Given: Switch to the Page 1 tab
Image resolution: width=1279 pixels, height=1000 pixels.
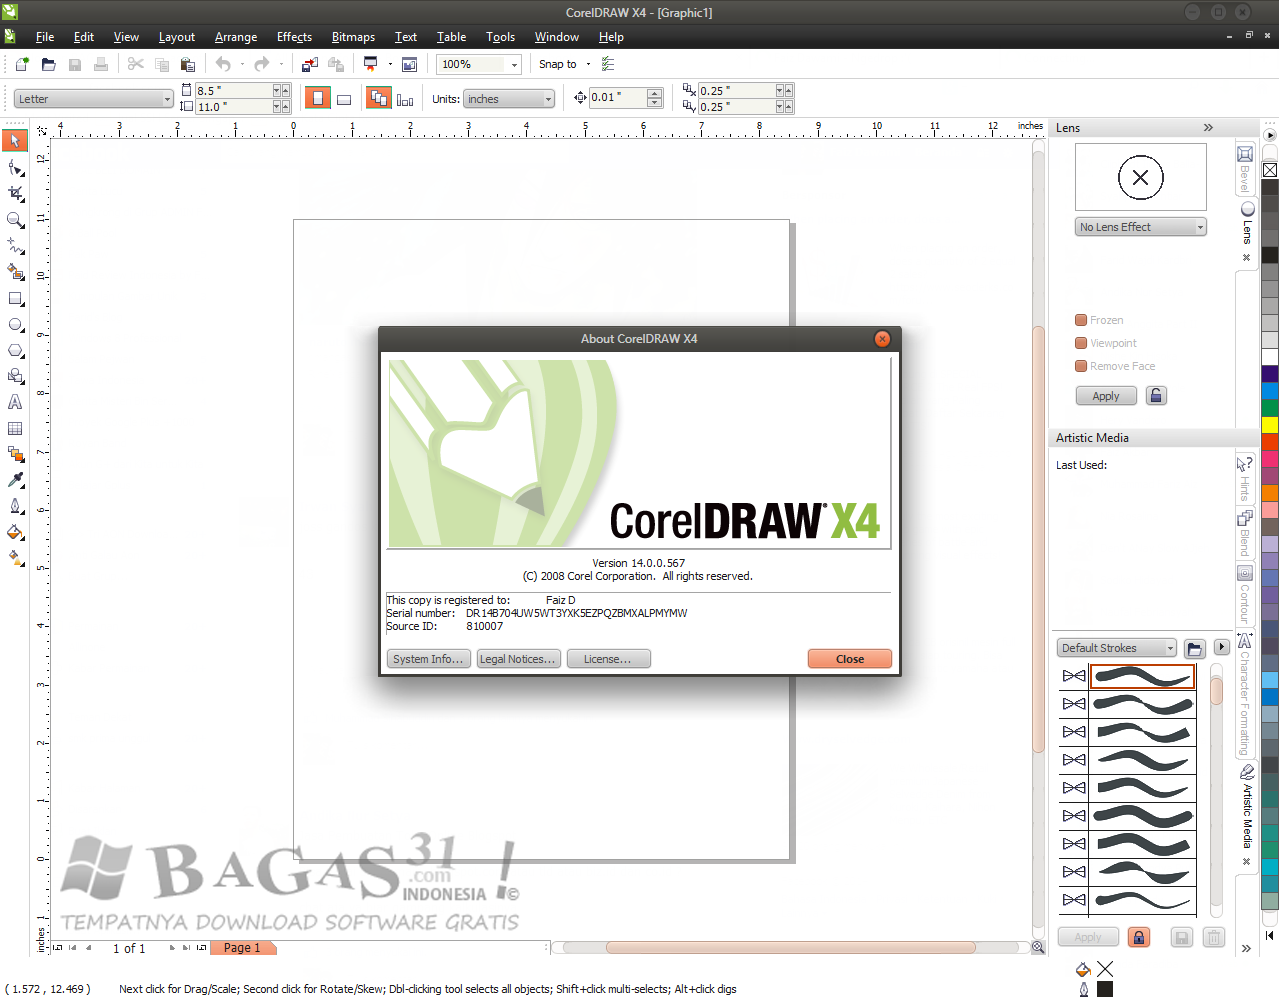Looking at the screenshot, I should [241, 948].
